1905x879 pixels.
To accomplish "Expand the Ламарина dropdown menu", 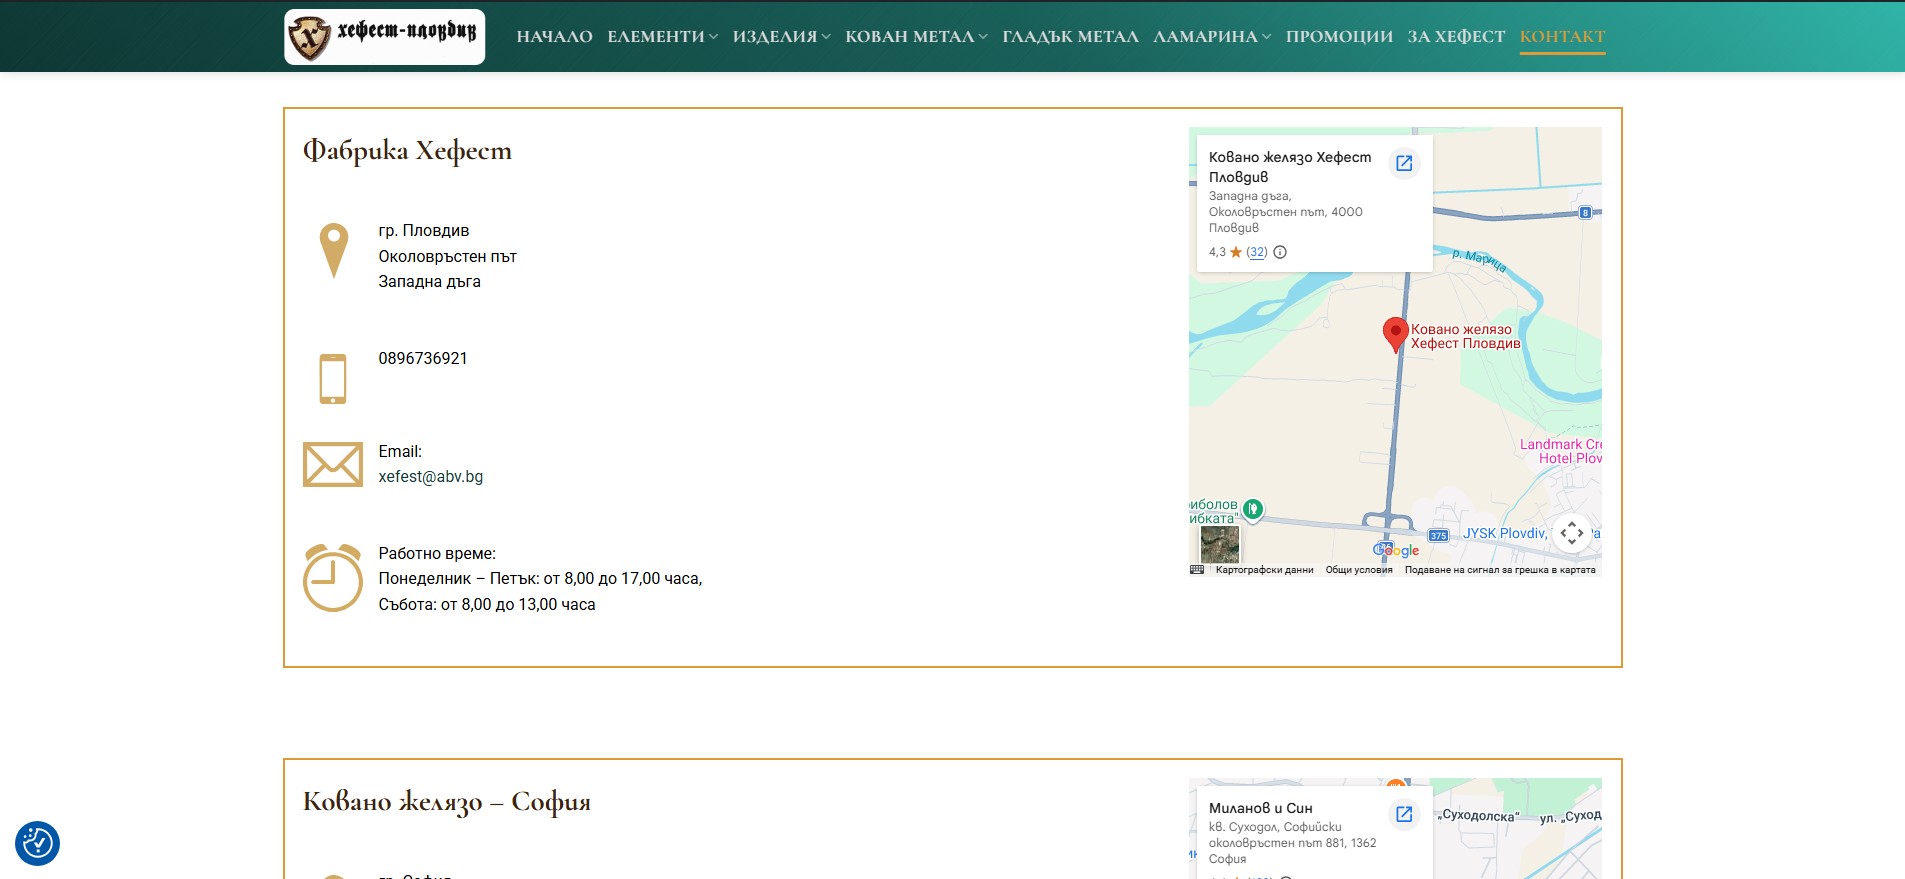I will (1212, 37).
